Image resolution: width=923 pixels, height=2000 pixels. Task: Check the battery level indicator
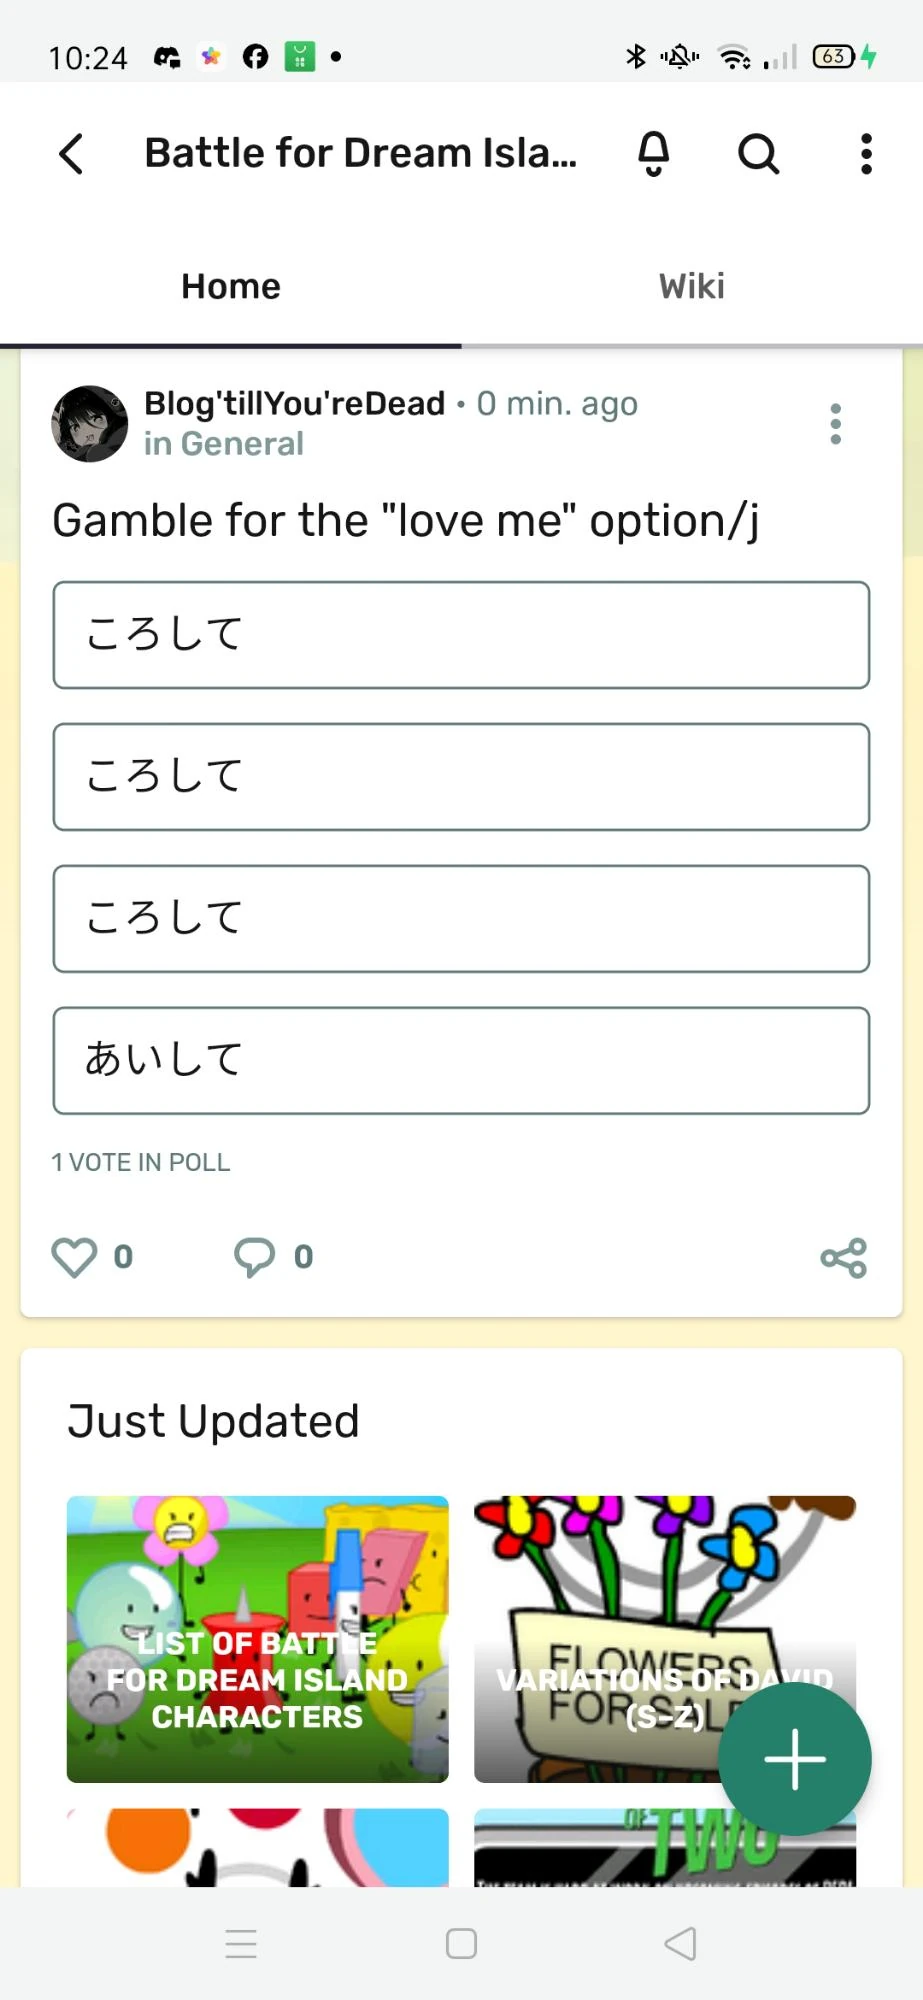click(833, 57)
